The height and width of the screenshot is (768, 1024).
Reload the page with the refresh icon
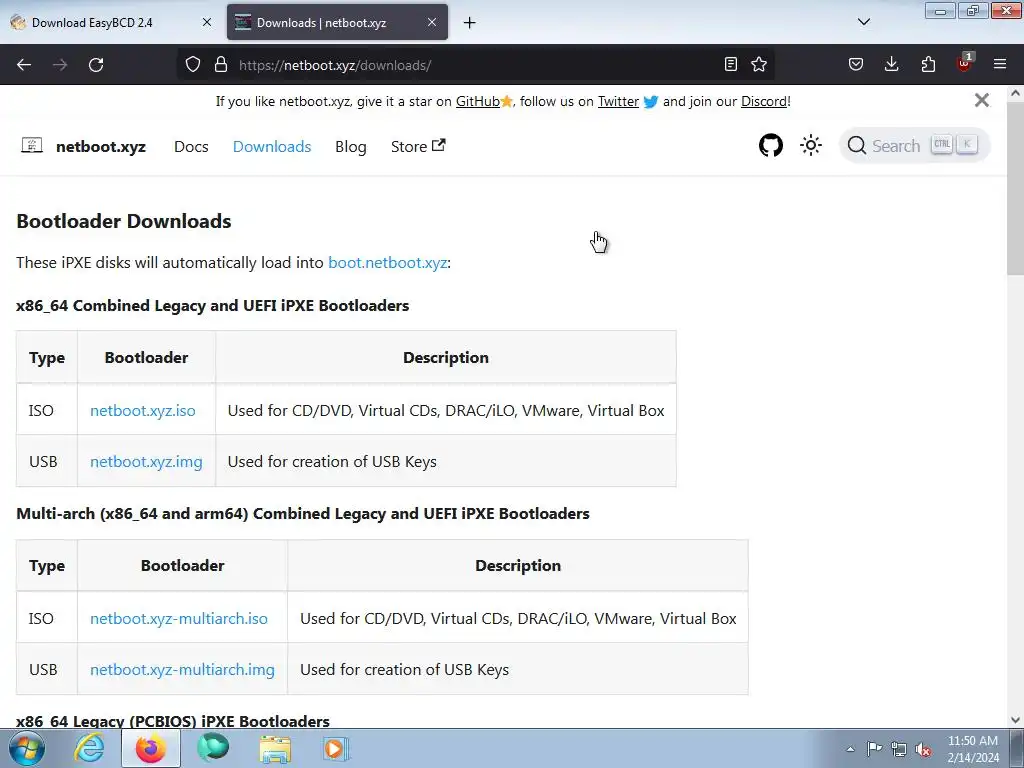(x=96, y=65)
